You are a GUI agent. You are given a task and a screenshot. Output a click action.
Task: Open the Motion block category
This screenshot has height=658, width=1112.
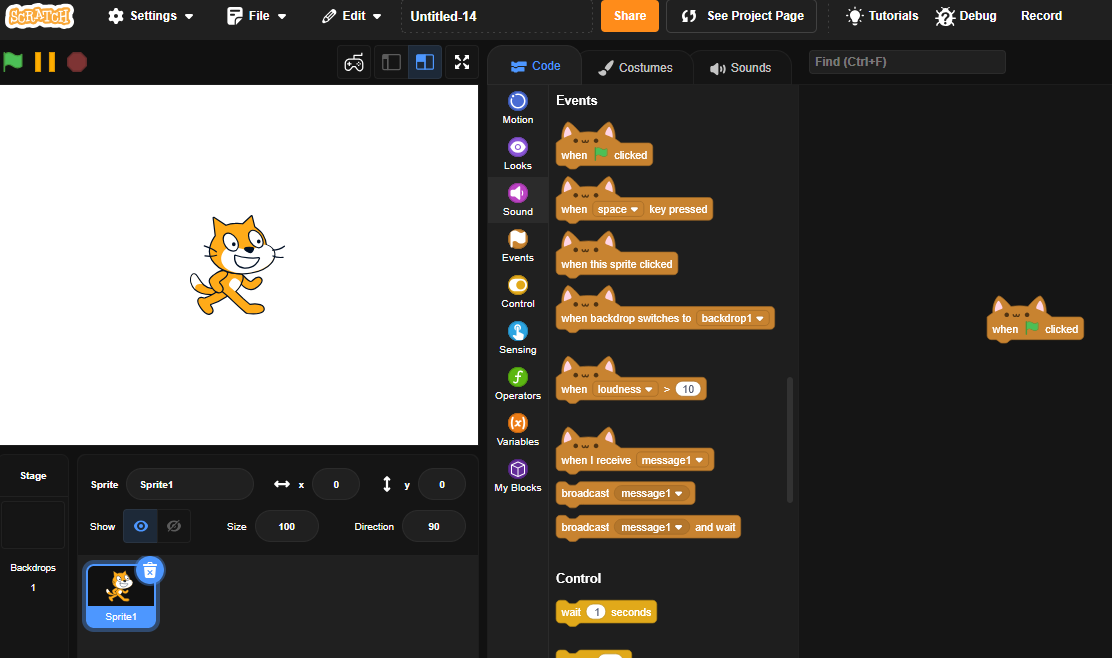(x=518, y=108)
